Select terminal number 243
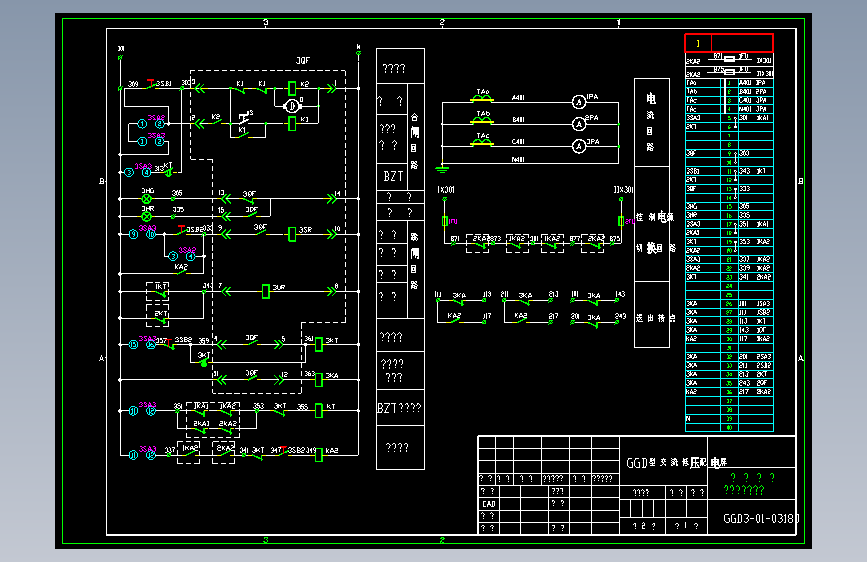This screenshot has width=867, height=562. (x=620, y=316)
